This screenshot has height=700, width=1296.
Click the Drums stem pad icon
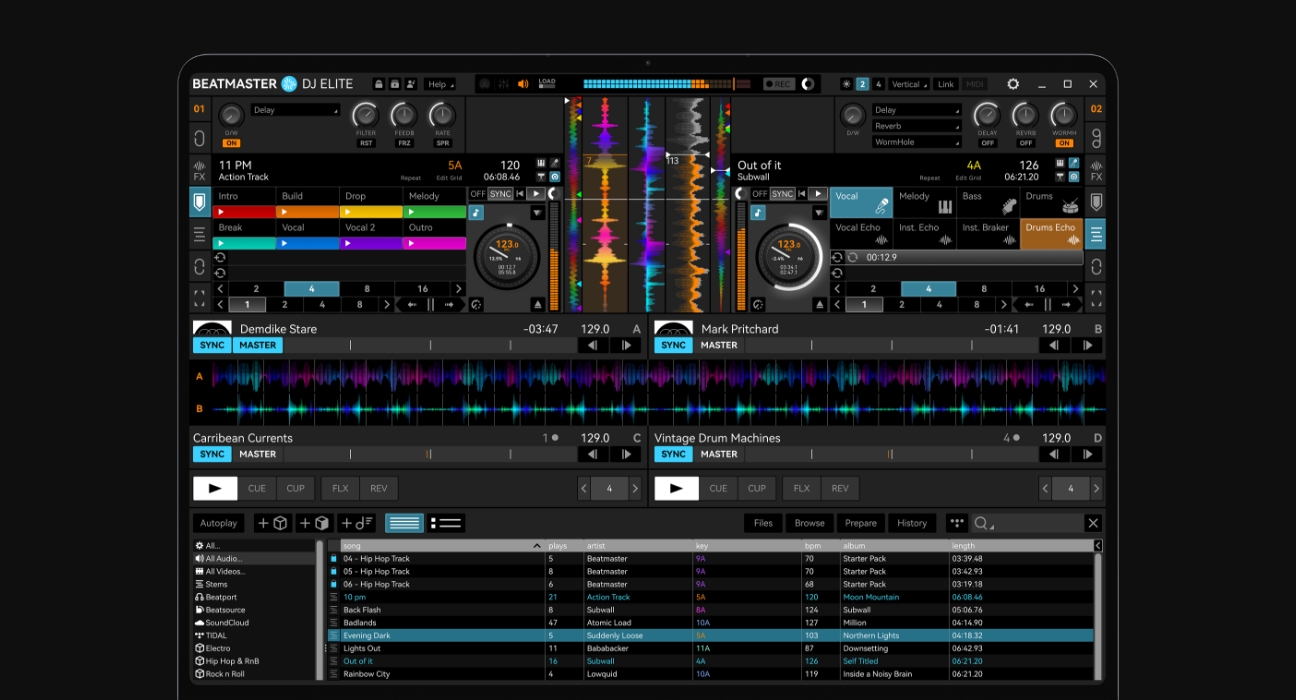point(1070,206)
